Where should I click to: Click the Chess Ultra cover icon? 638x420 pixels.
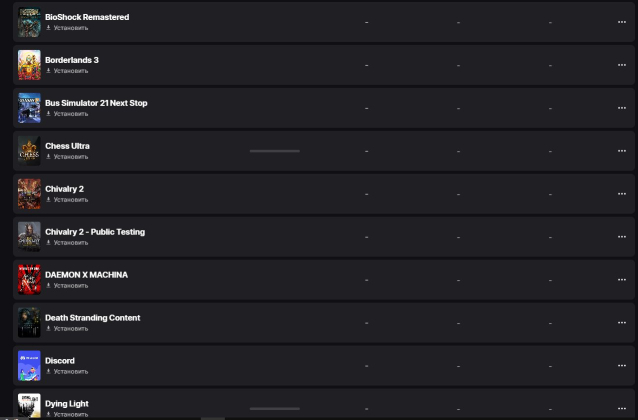pos(29,151)
